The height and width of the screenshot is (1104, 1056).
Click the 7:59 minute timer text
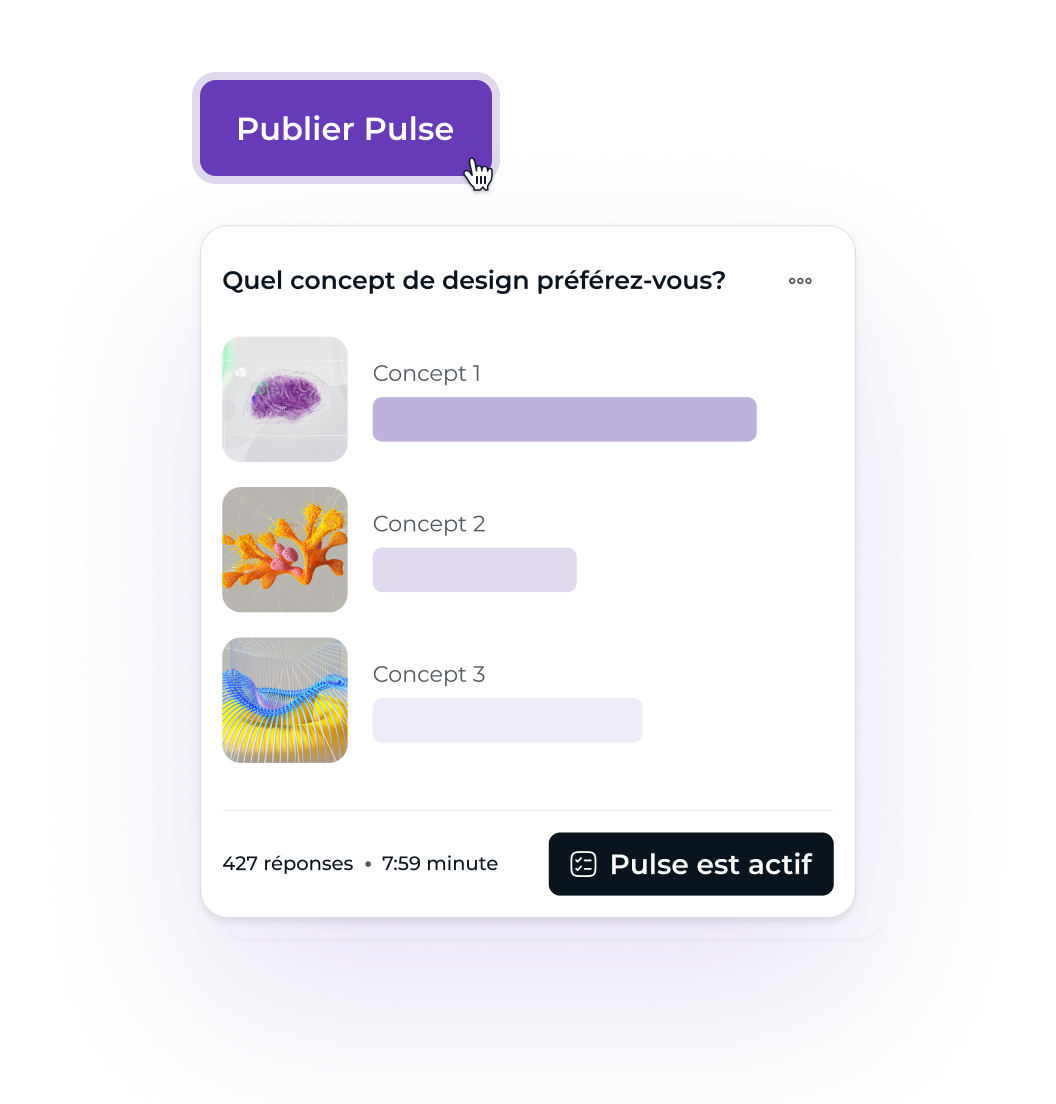pyautogui.click(x=440, y=864)
